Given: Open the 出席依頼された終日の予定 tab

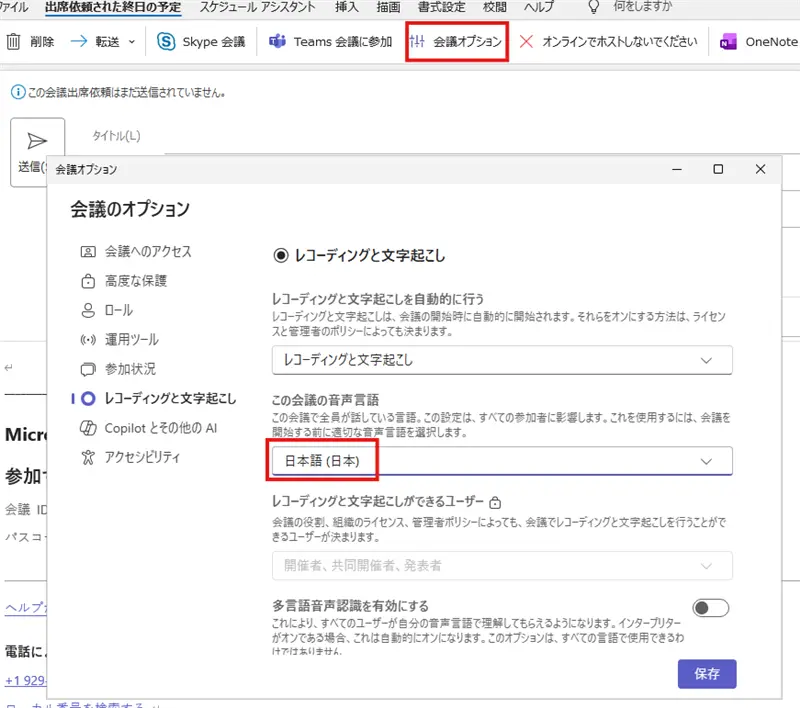Looking at the screenshot, I should [113, 7].
